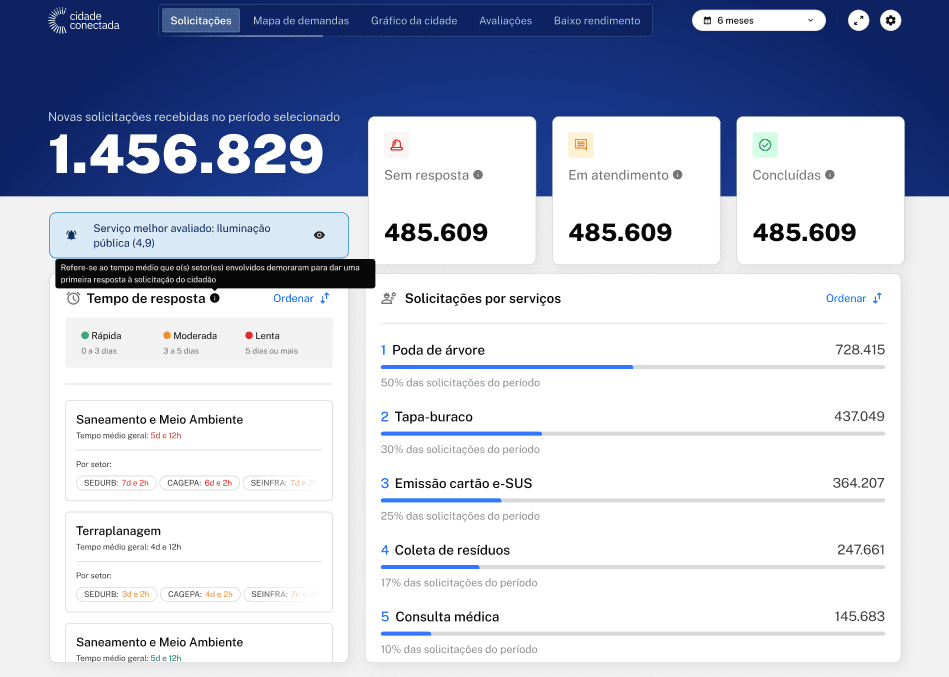
Task: Switch to Mapa de demandas tab
Action: tap(301, 21)
